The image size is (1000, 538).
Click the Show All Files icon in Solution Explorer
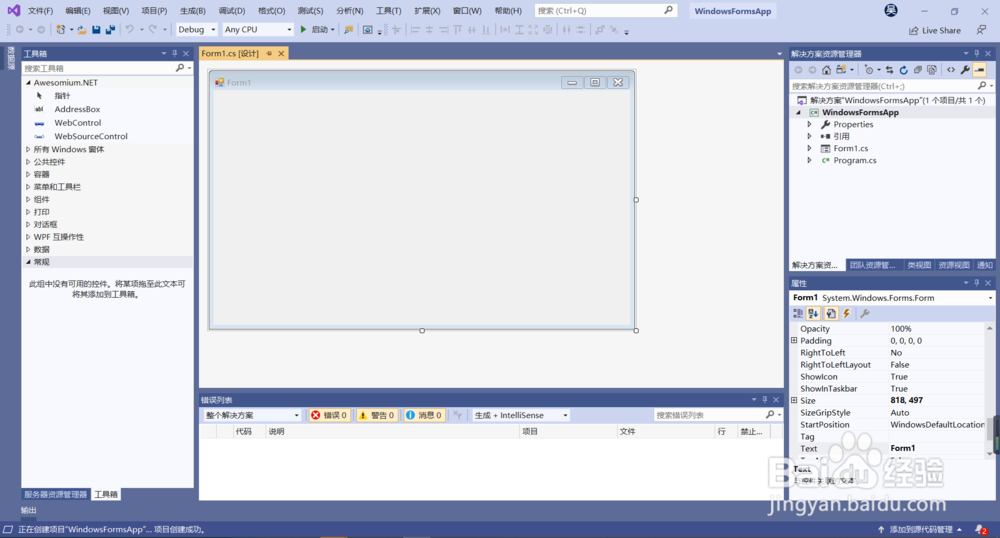tap(932, 70)
